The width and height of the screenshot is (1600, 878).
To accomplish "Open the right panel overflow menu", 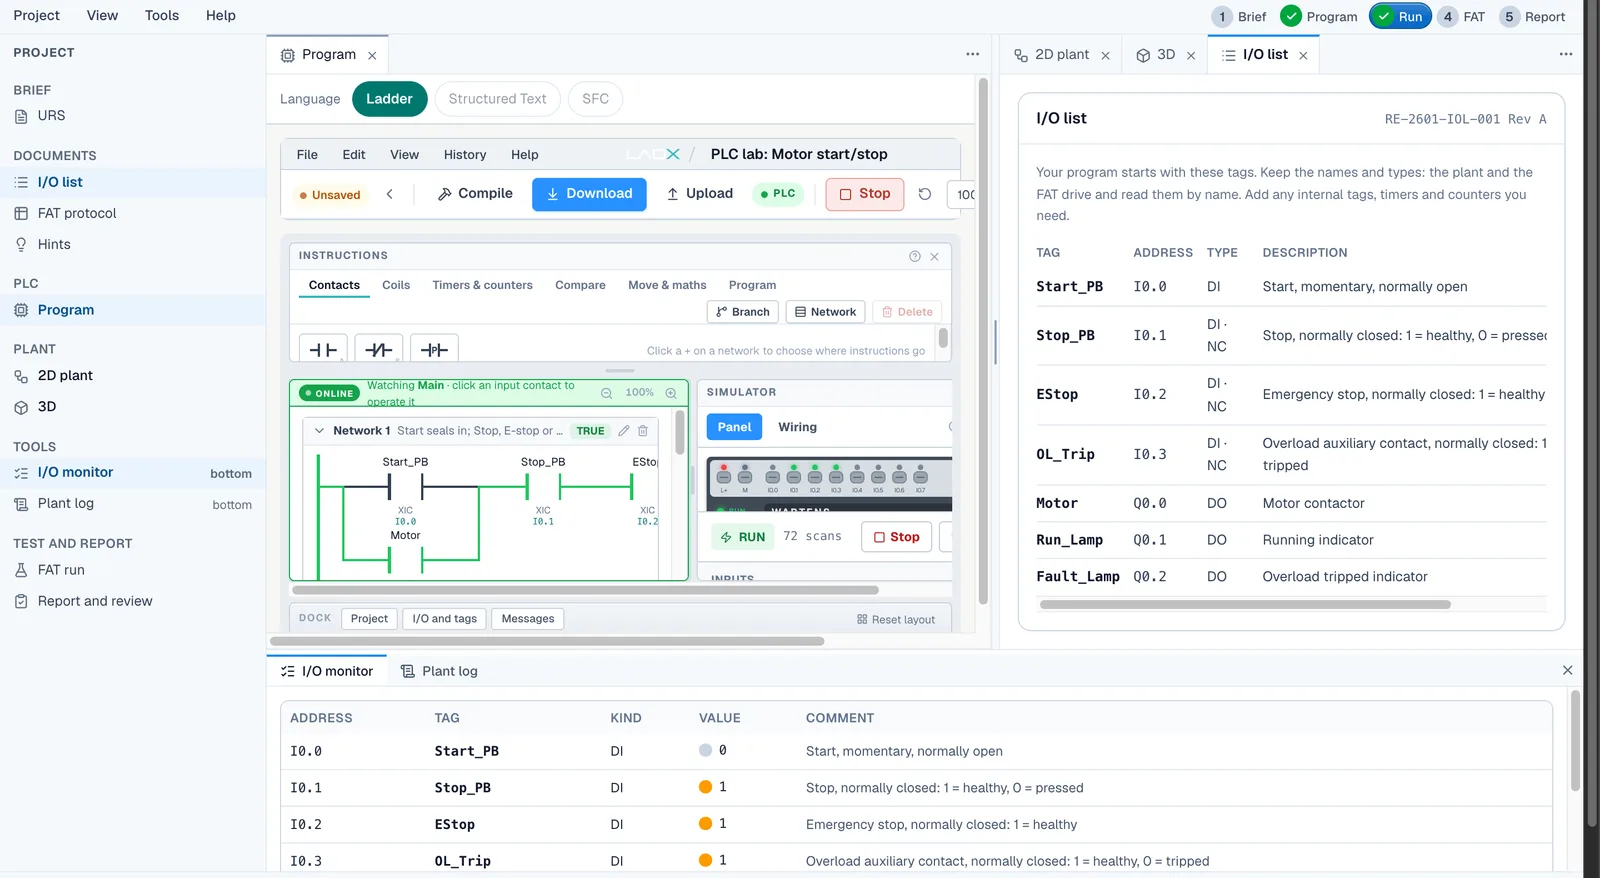I will (1566, 54).
